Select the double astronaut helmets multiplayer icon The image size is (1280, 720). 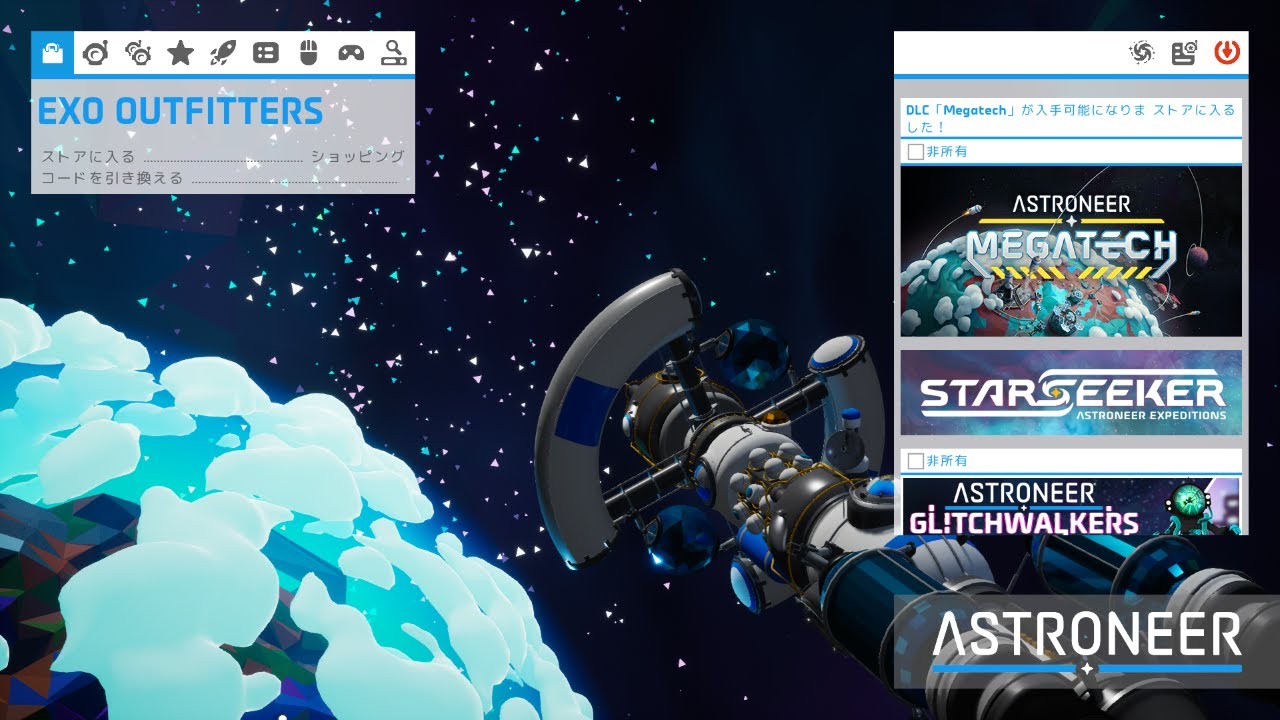click(x=138, y=53)
